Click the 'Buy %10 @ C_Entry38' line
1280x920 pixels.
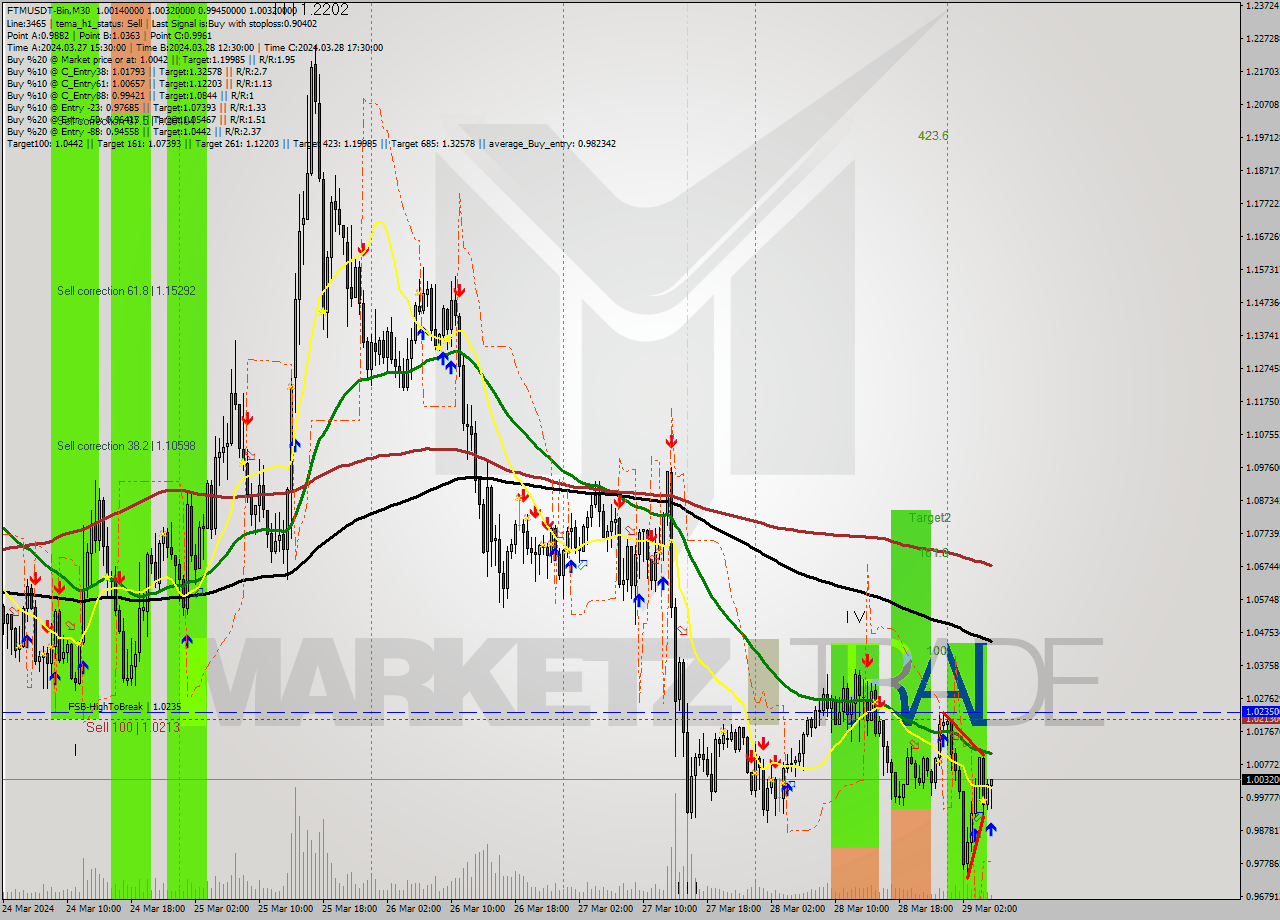(136, 71)
